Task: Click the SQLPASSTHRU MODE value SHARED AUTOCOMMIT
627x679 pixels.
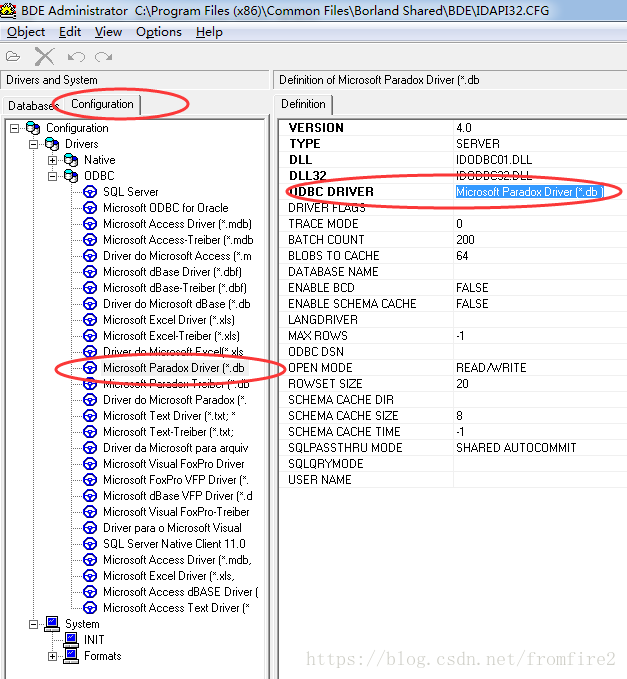Action: click(x=516, y=448)
